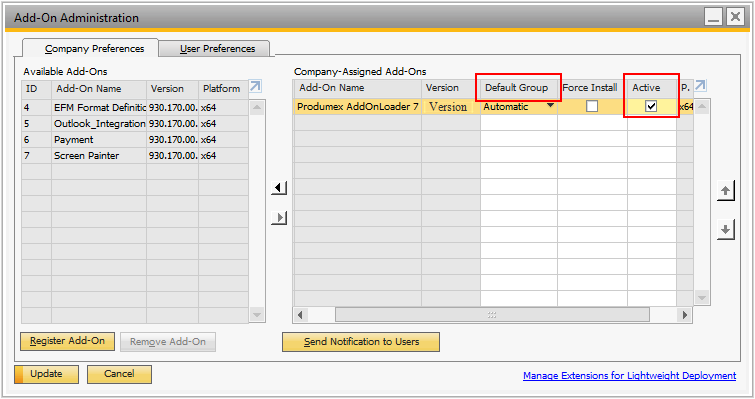Click up arrow of Company-Assigned scrollbar

coord(702,106)
